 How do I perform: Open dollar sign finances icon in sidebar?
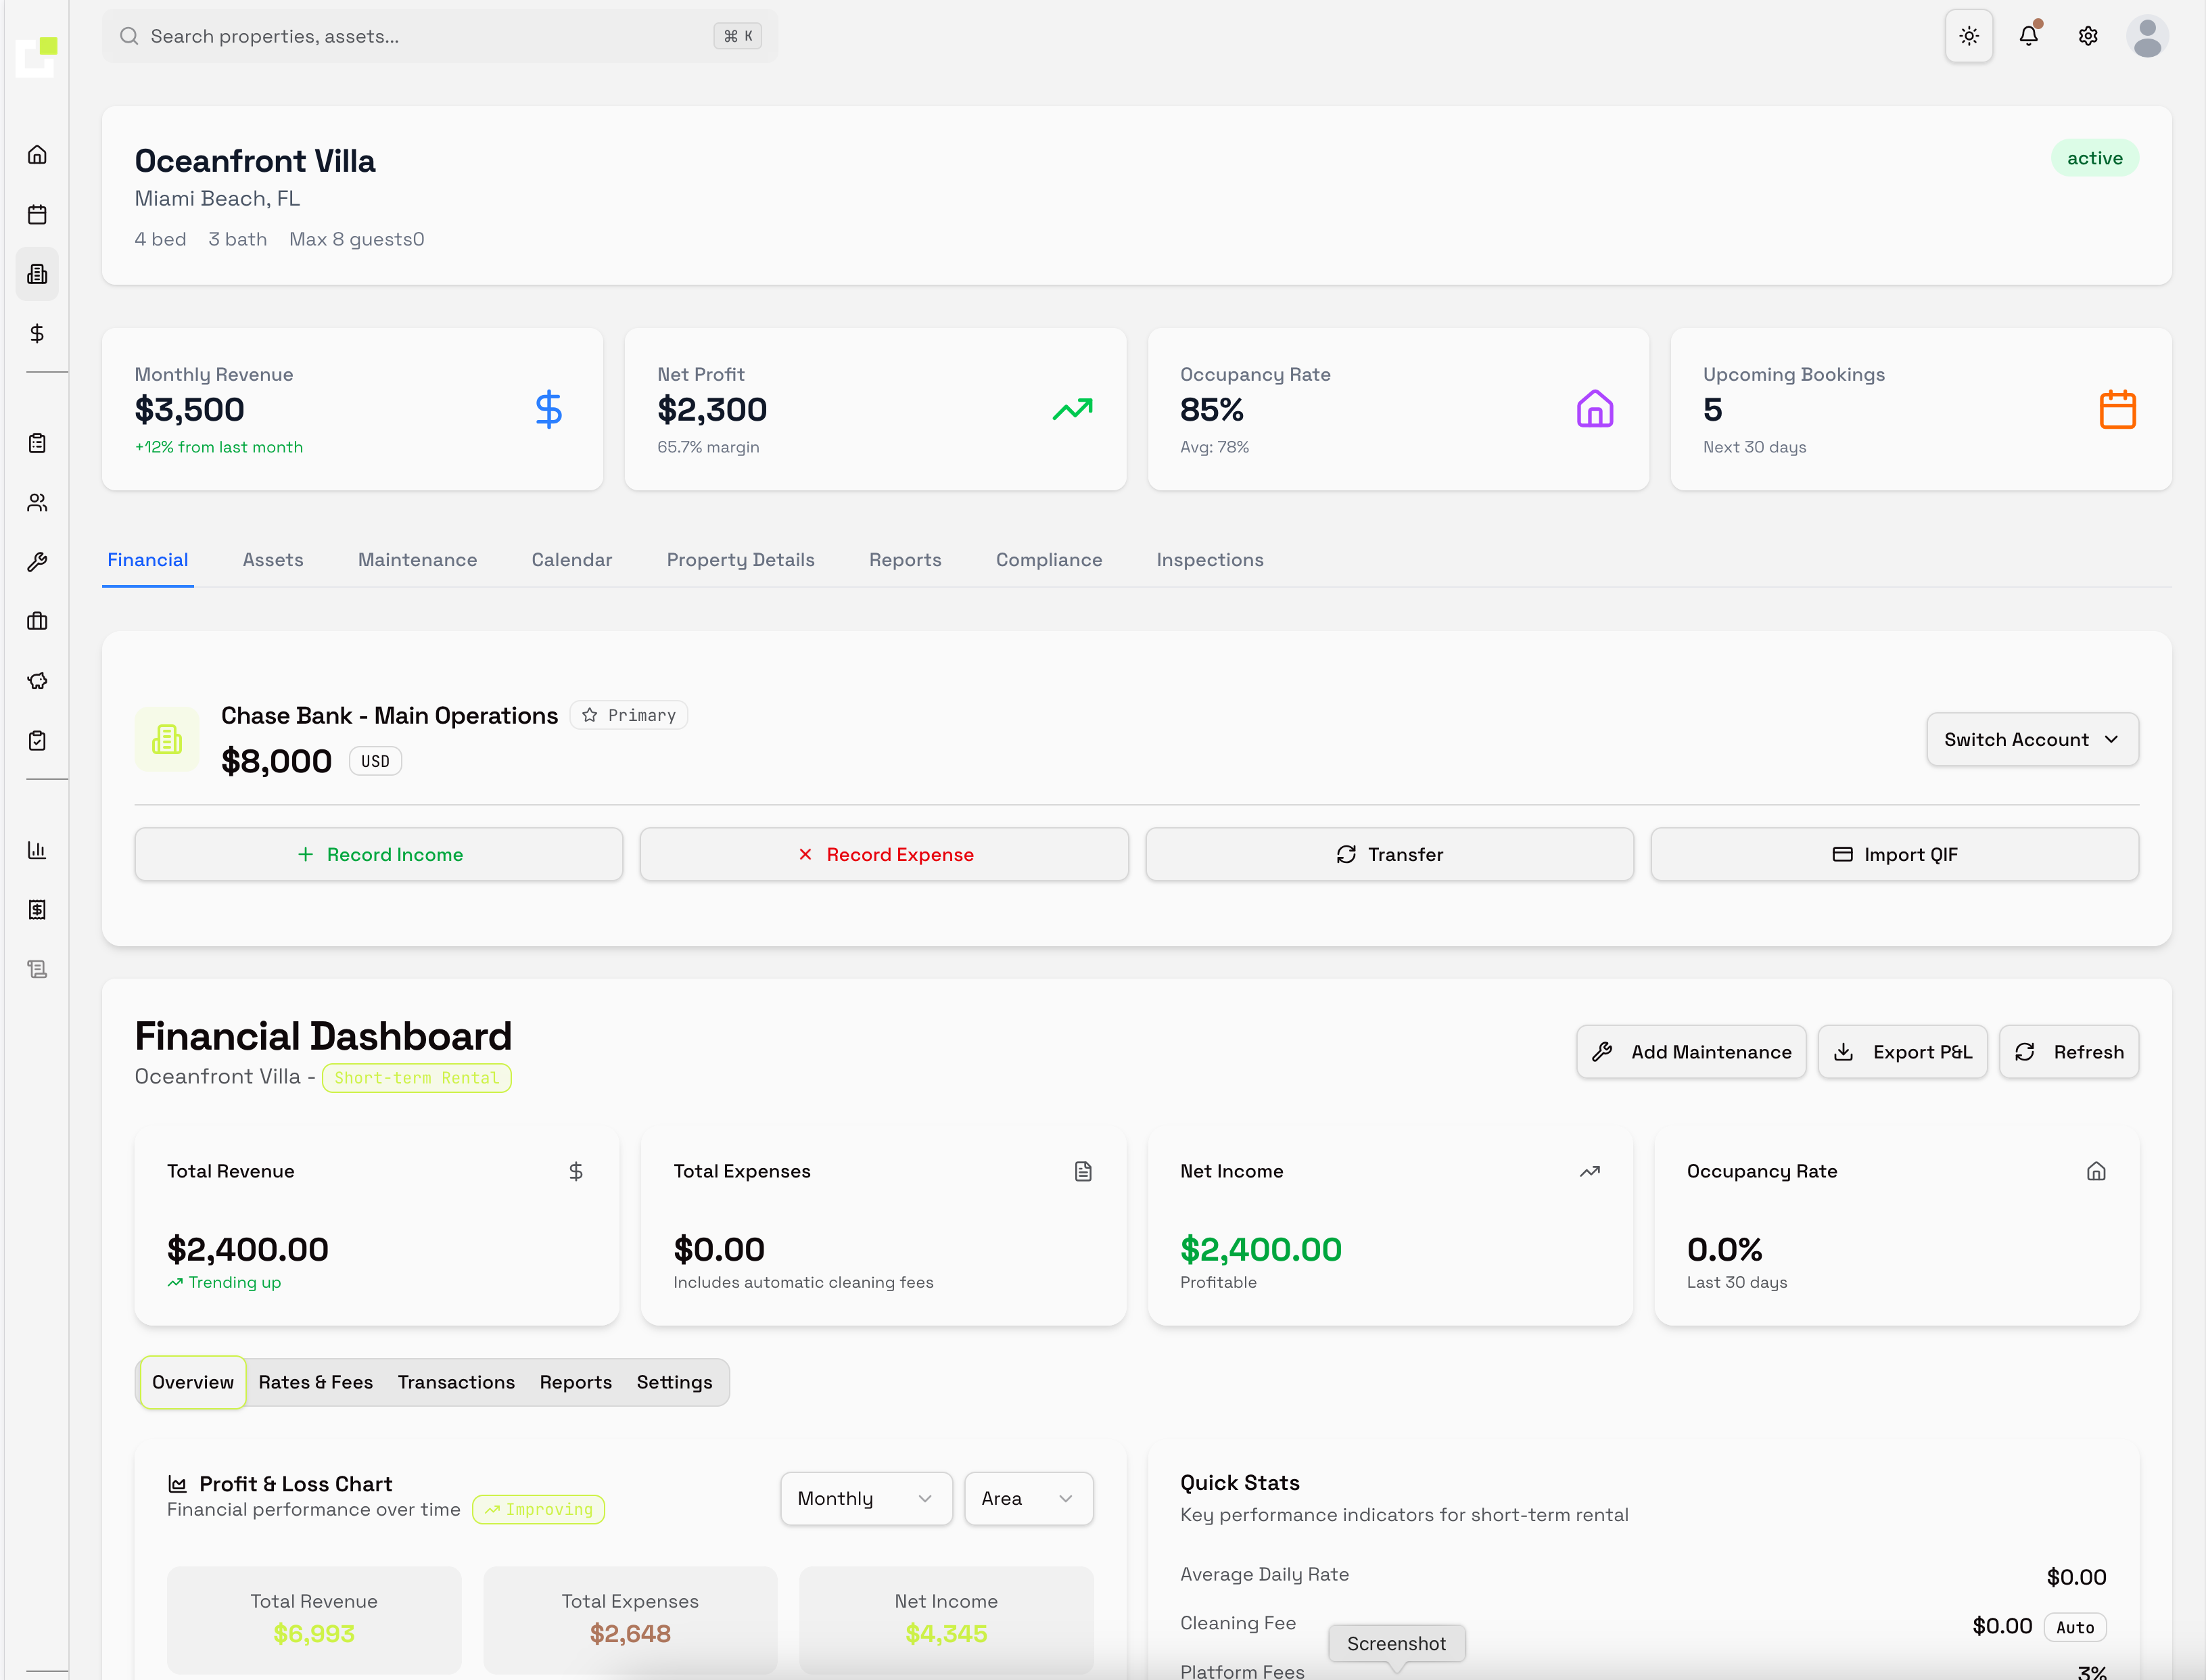[x=37, y=333]
